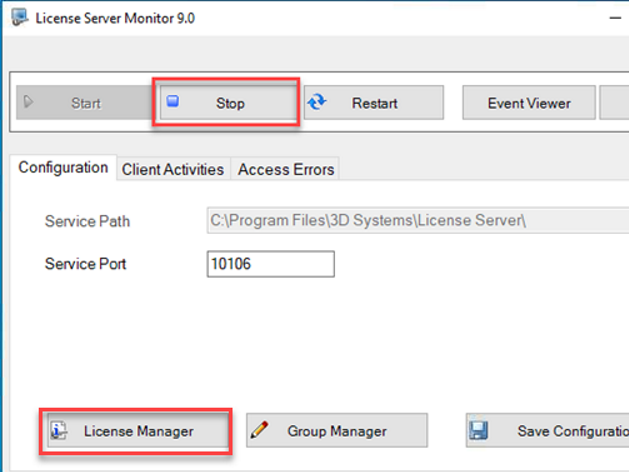Open the Event Viewer

[529, 103]
